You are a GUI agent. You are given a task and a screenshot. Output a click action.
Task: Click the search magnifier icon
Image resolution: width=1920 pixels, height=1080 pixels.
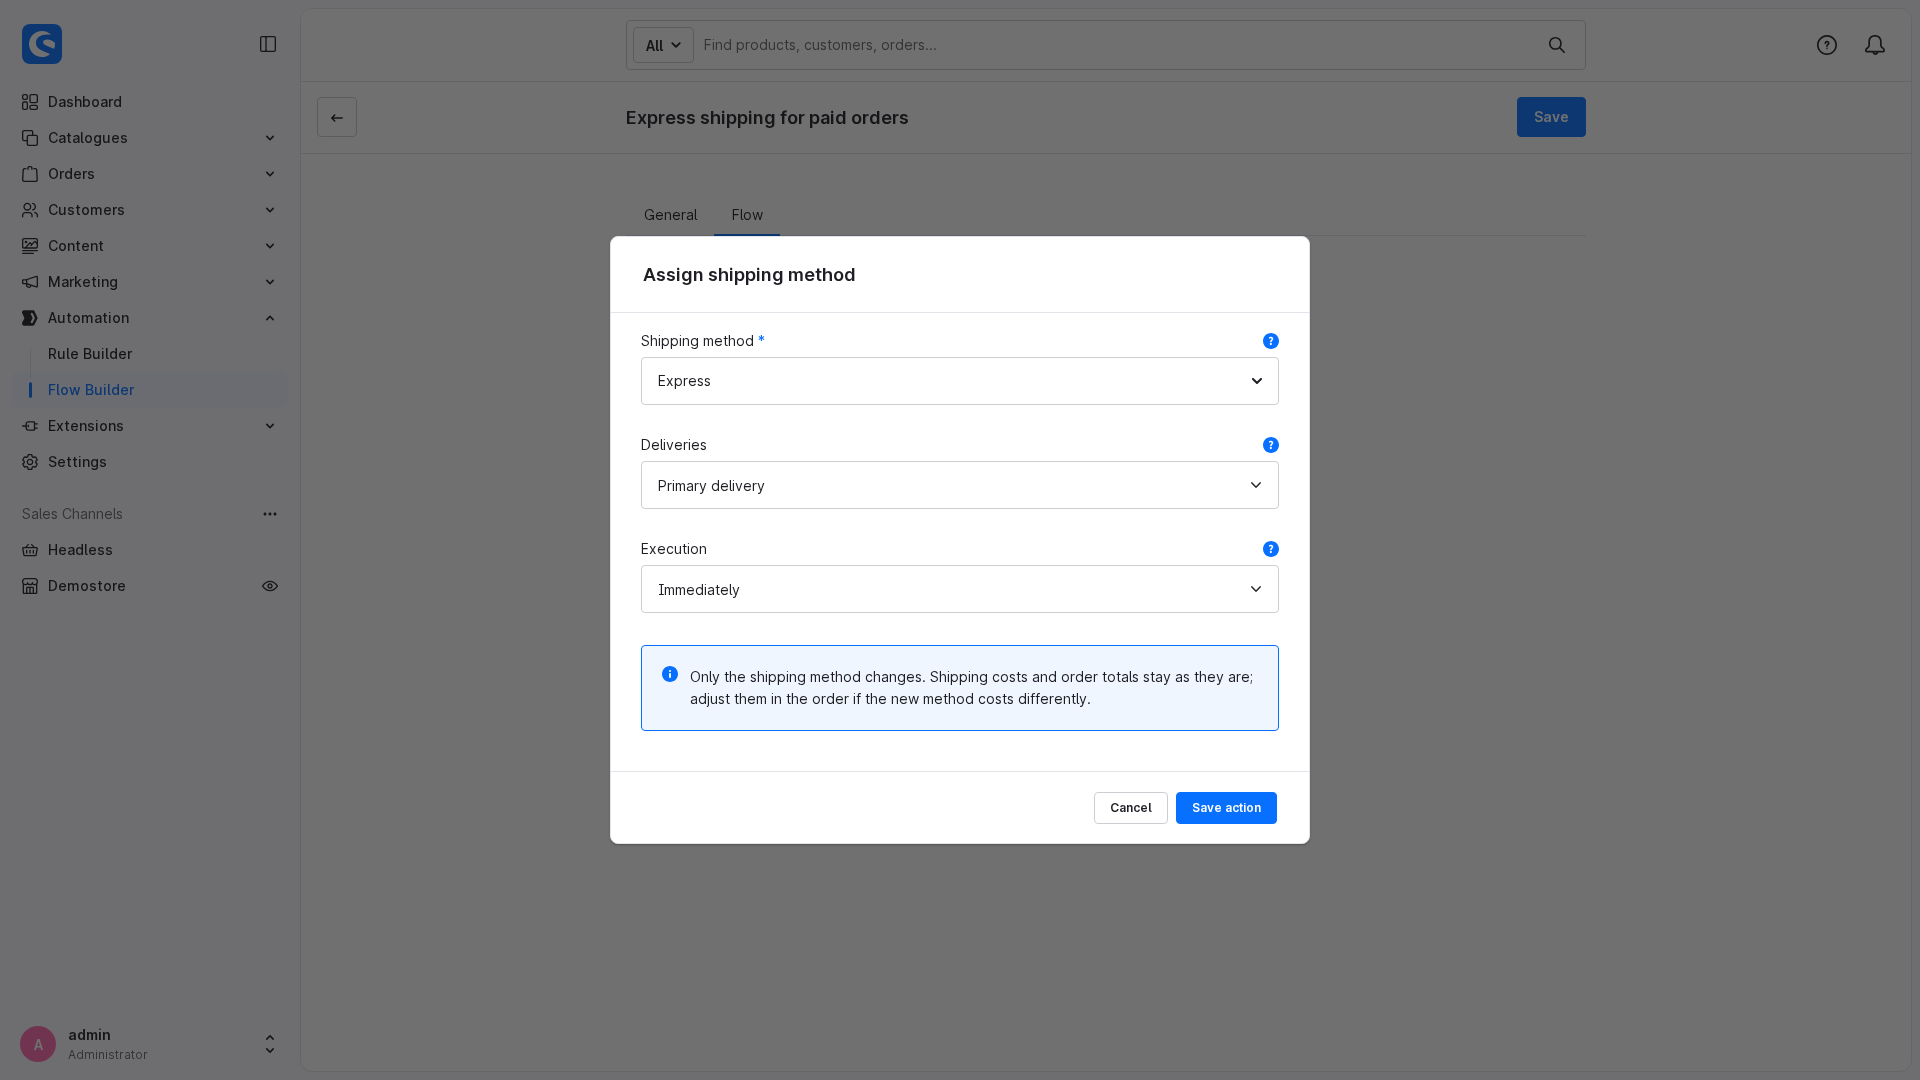click(1557, 45)
